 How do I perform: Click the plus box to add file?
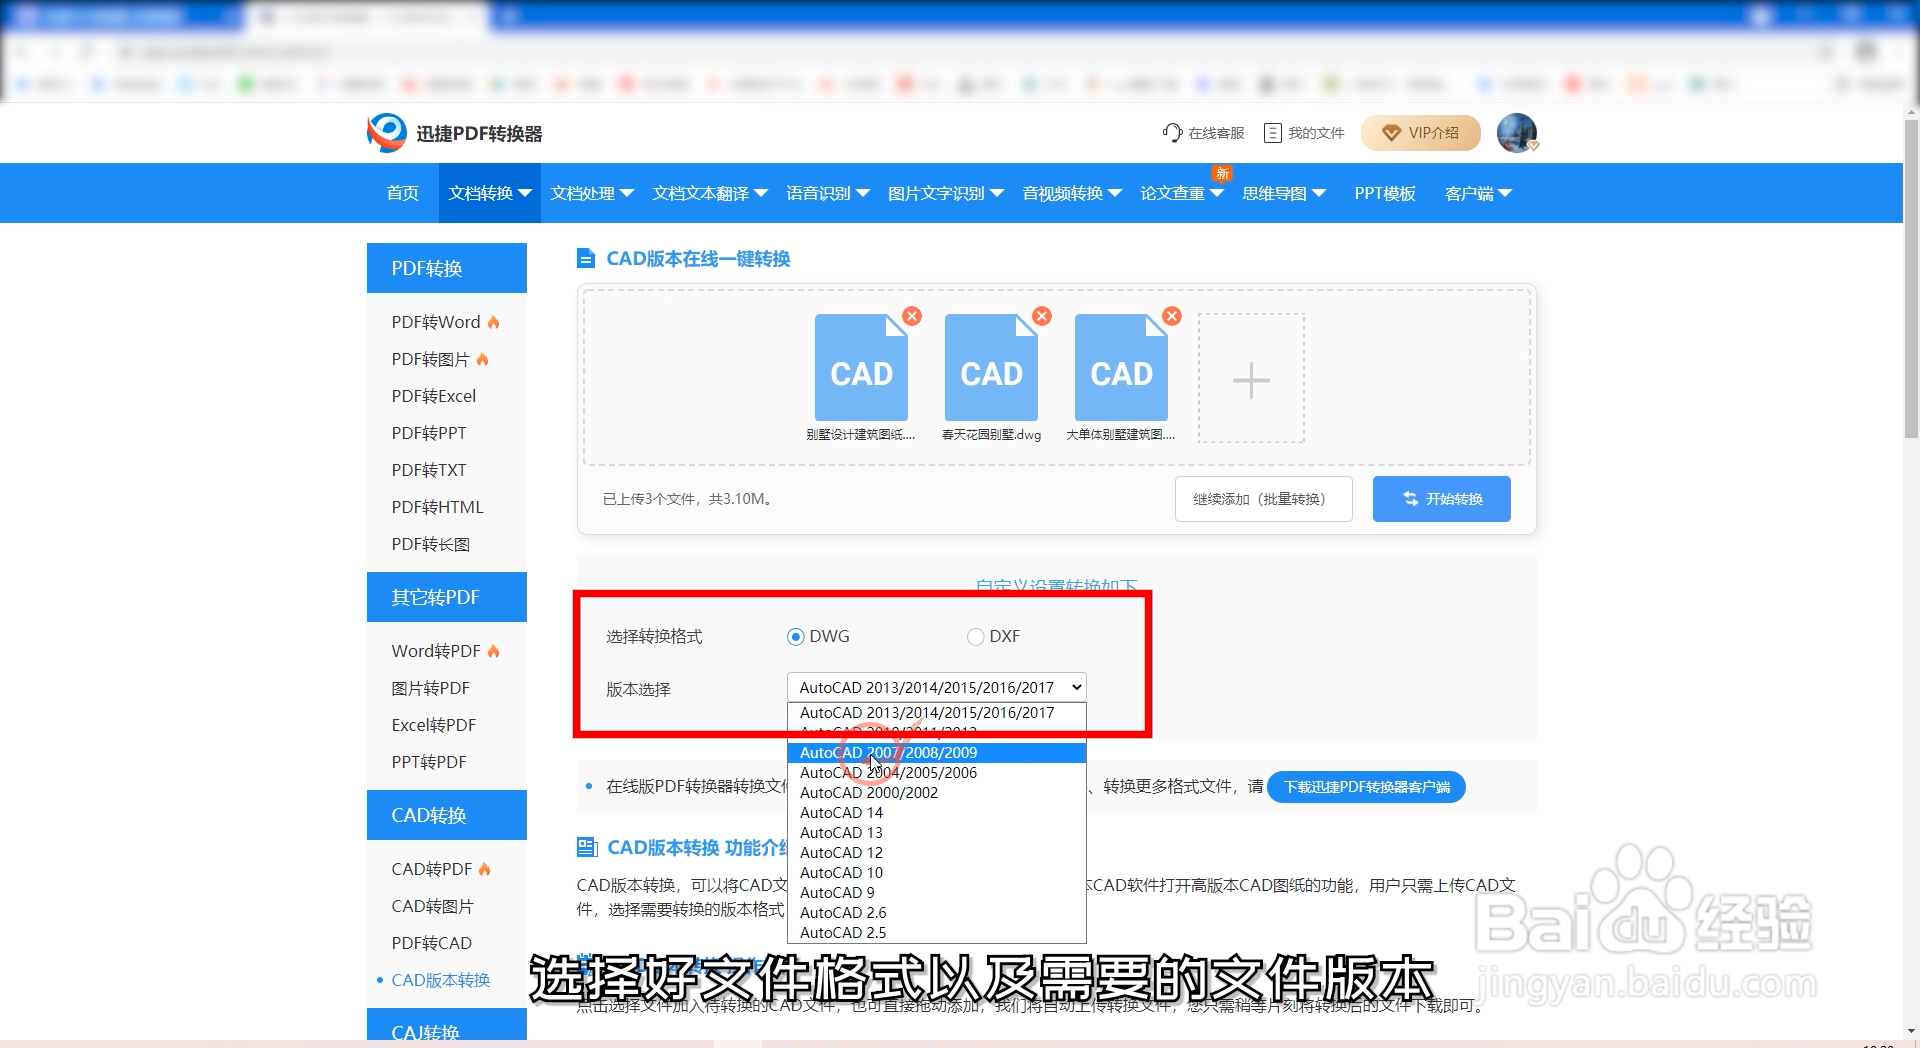pyautogui.click(x=1251, y=379)
